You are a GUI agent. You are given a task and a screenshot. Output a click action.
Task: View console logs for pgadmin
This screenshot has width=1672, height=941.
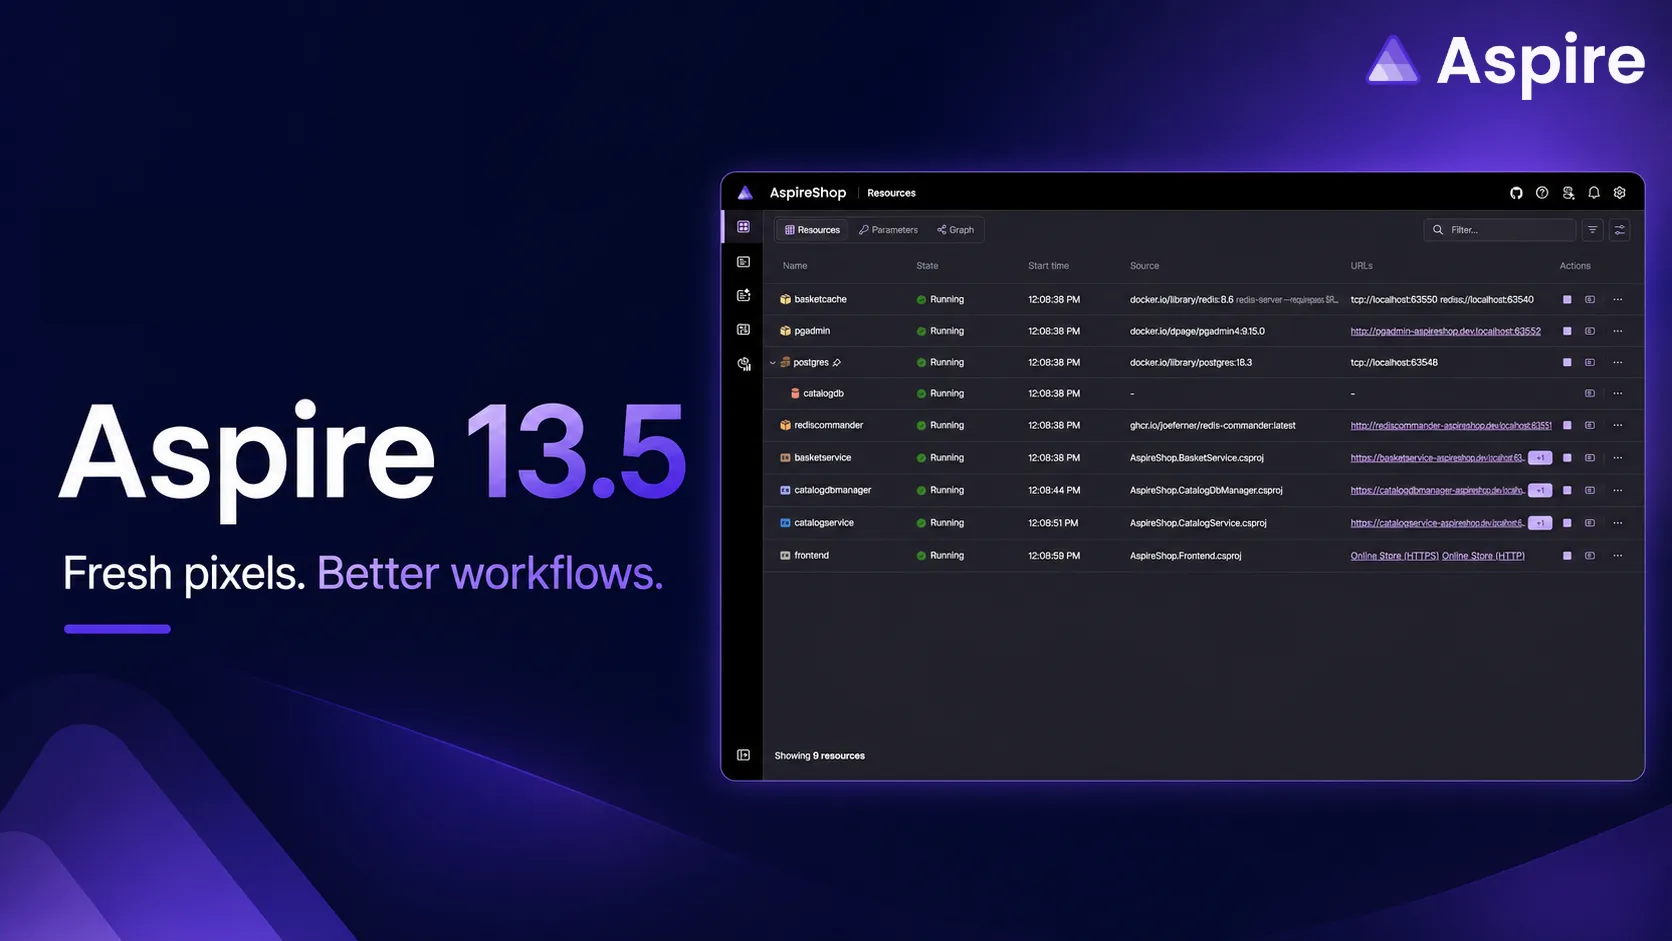pyautogui.click(x=1590, y=331)
